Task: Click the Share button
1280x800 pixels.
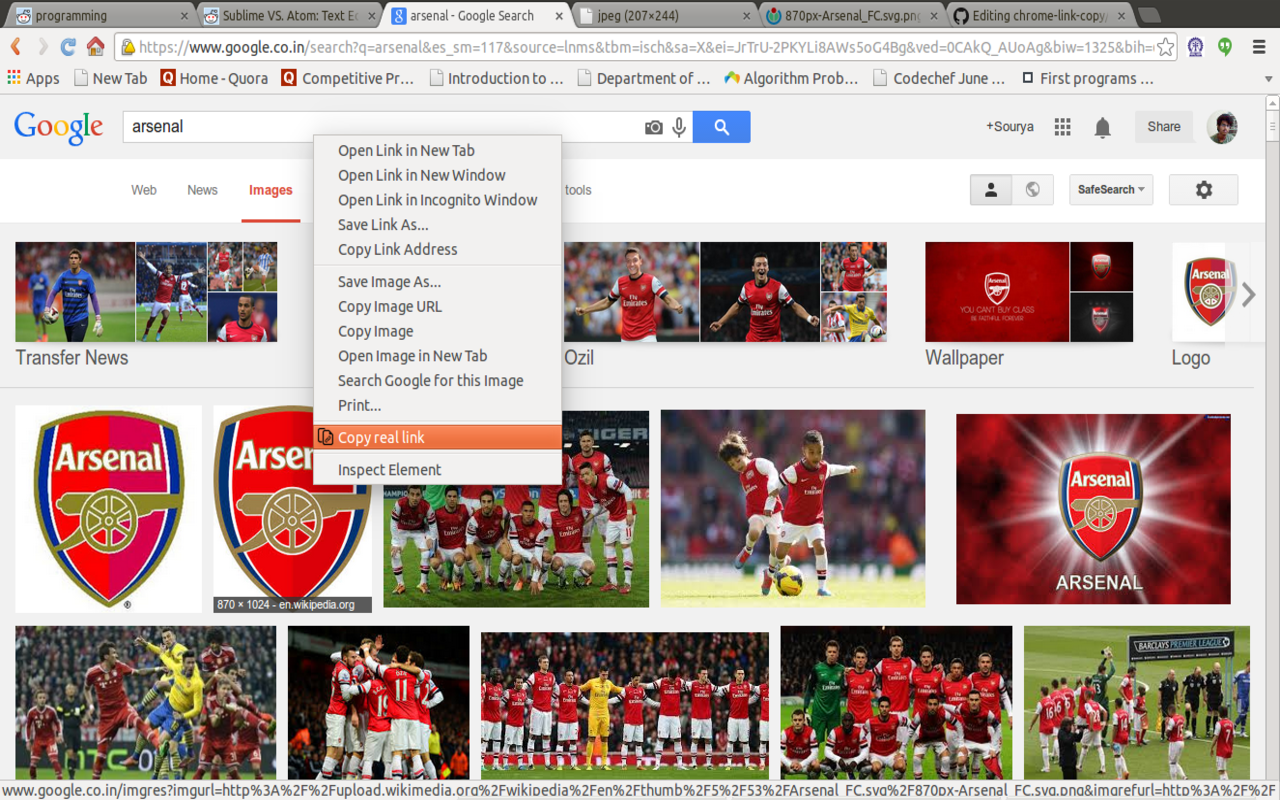Action: [x=1164, y=127]
